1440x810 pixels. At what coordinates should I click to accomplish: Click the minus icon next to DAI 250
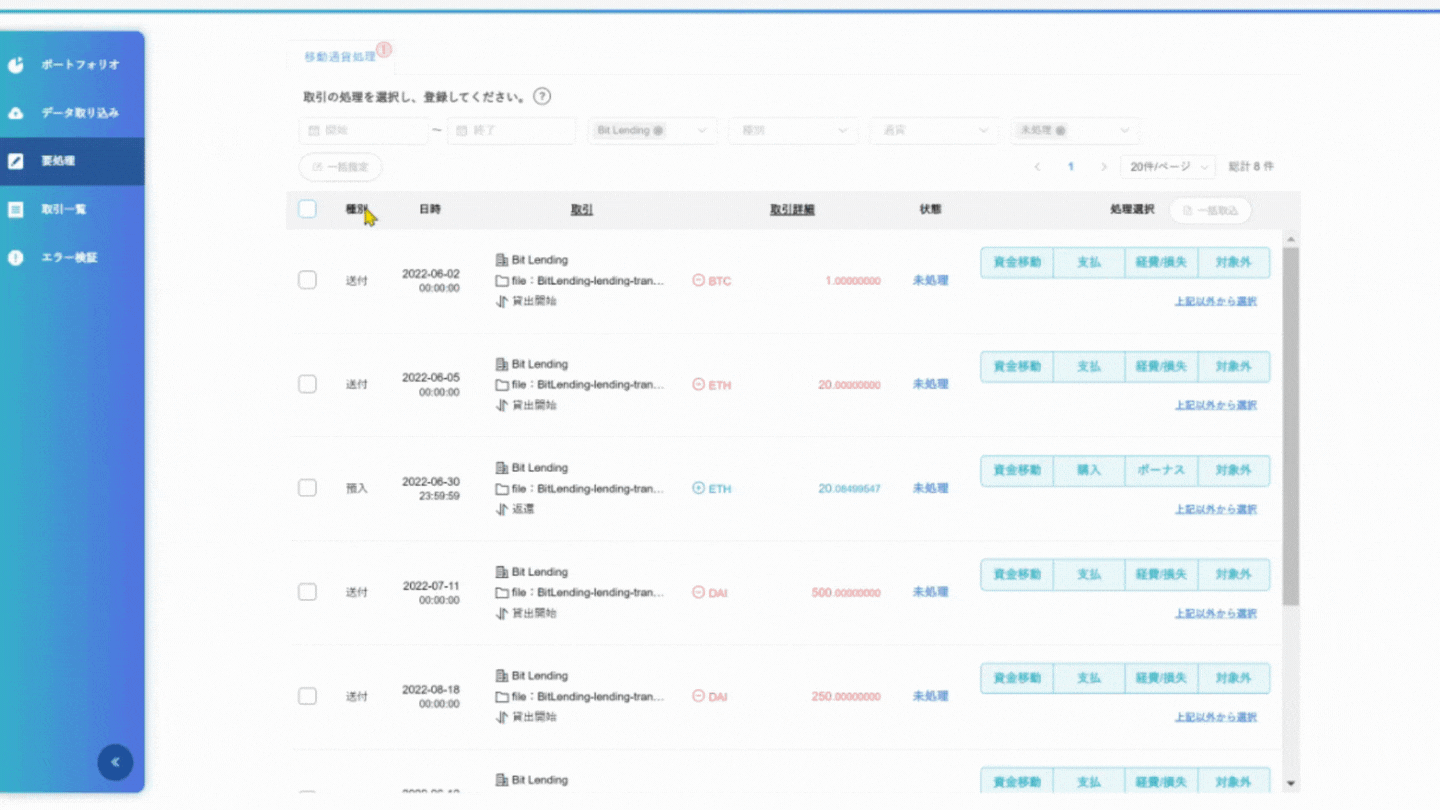pyautogui.click(x=698, y=696)
